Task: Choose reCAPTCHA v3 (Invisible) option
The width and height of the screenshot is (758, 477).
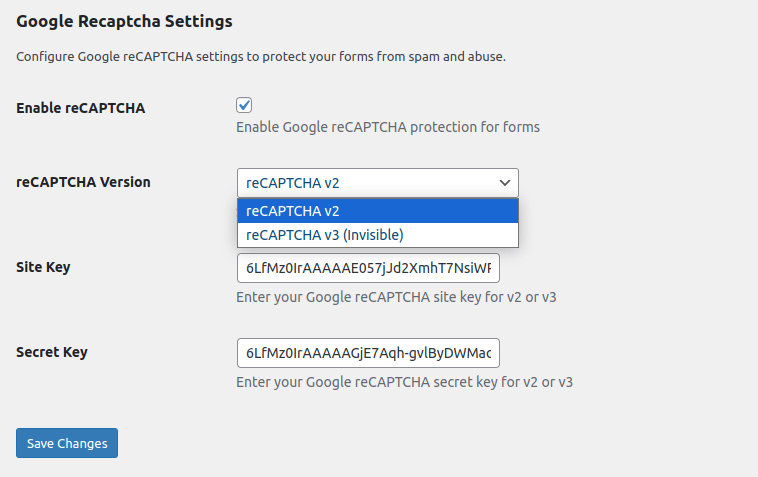Action: (378, 235)
